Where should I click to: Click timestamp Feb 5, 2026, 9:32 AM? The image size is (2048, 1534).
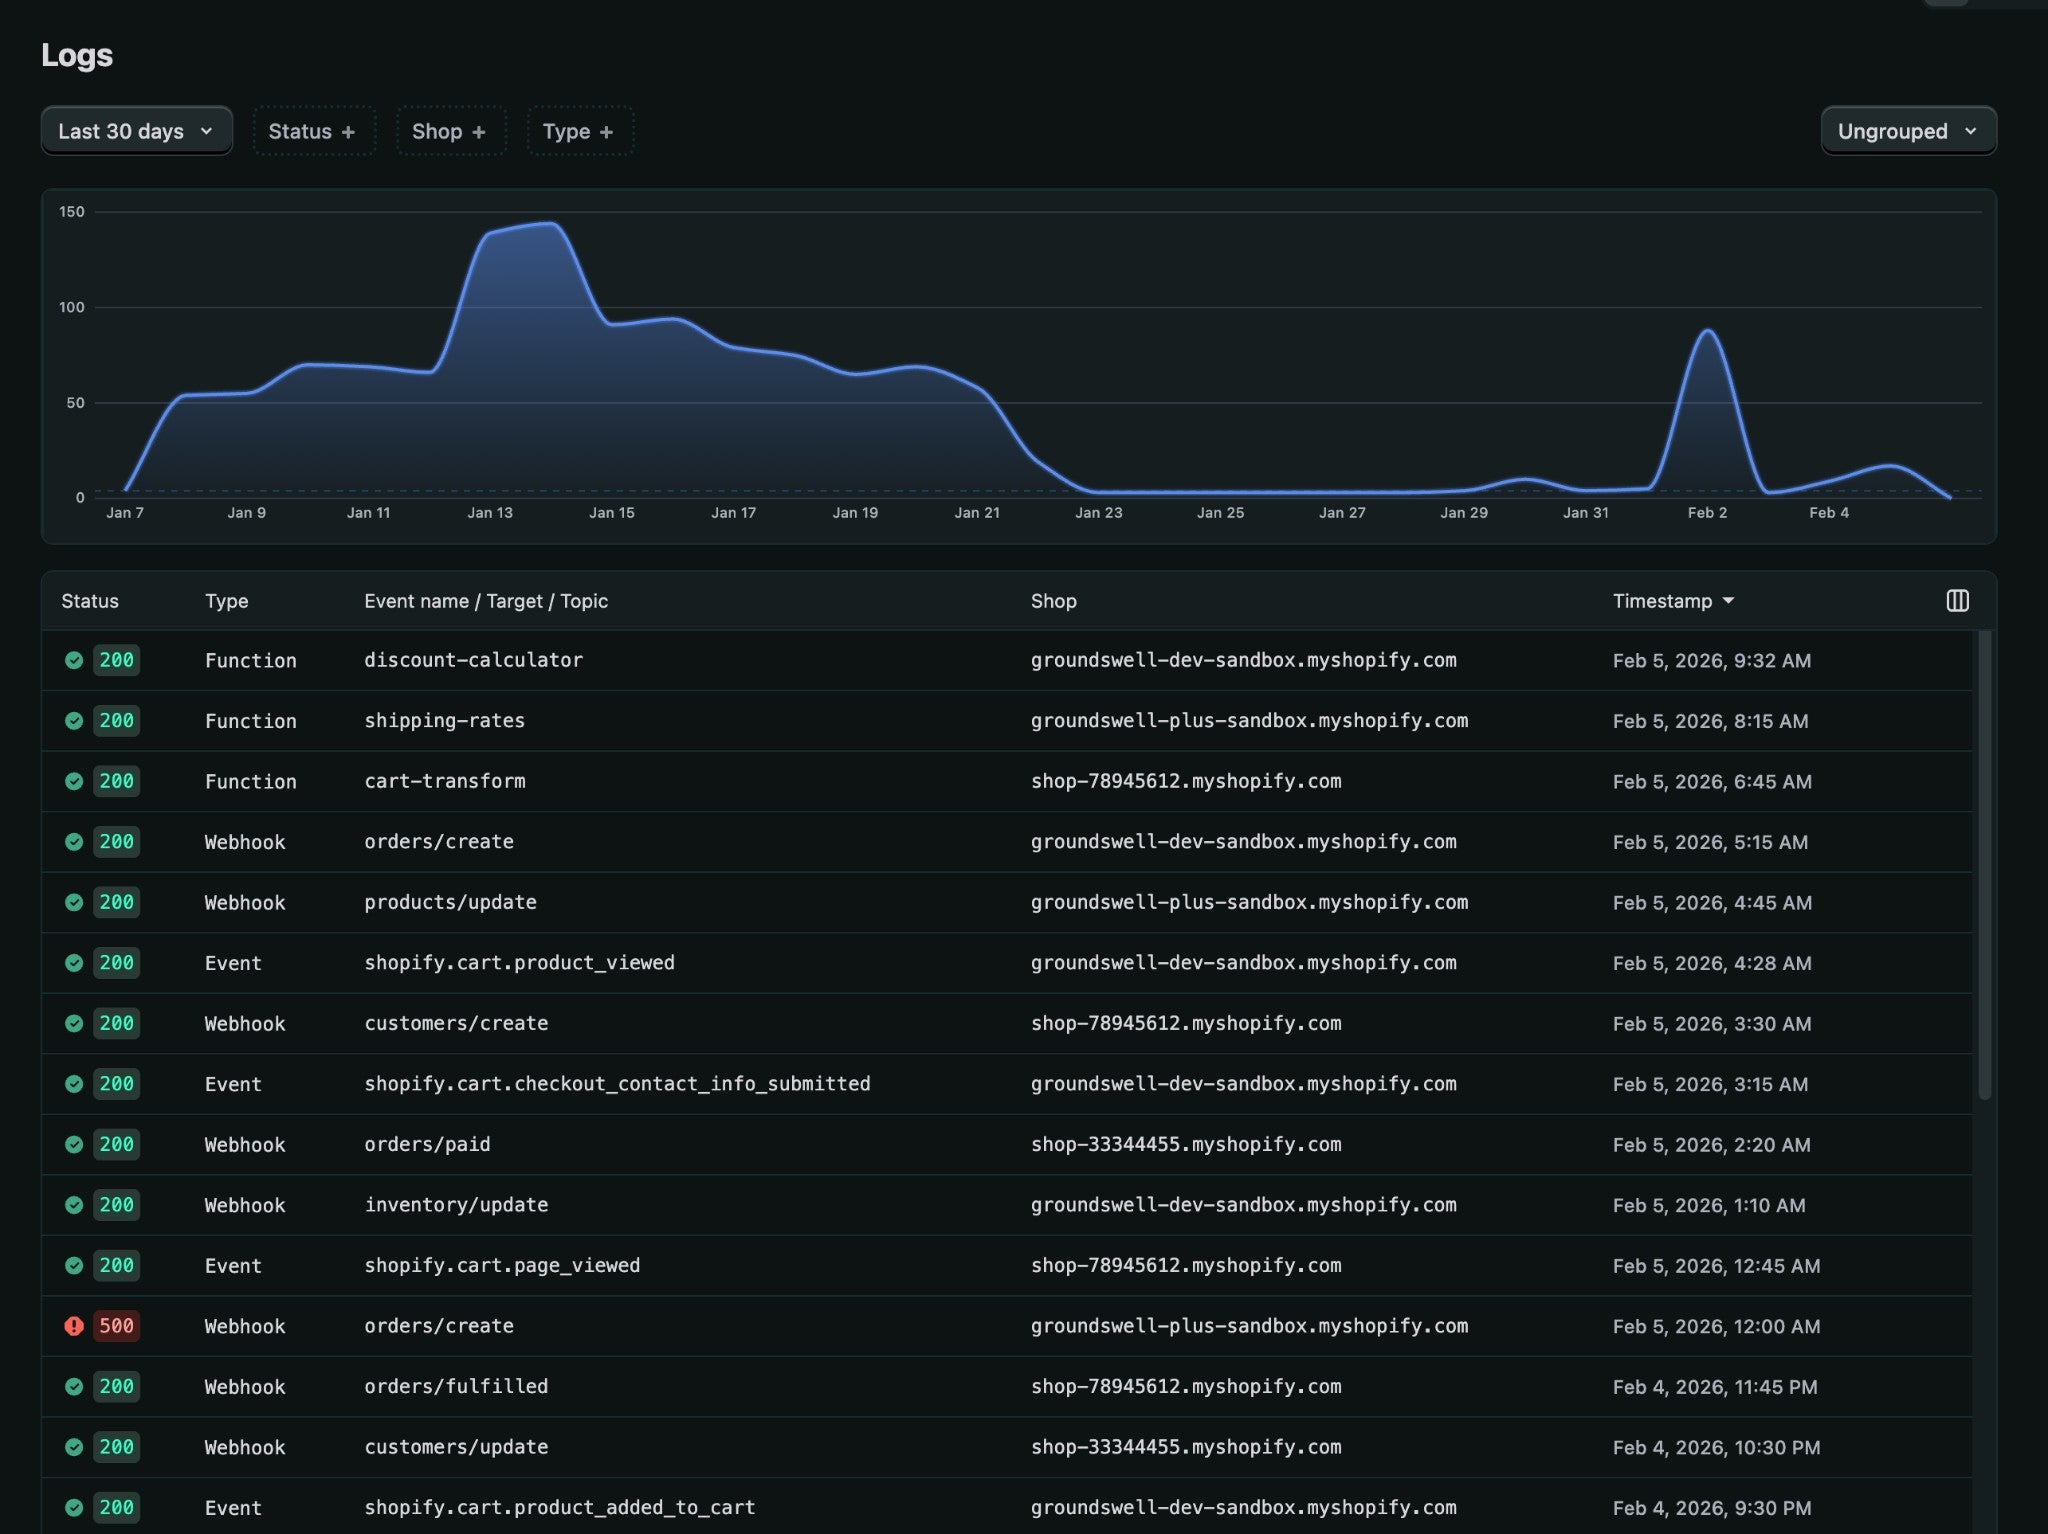1711,660
